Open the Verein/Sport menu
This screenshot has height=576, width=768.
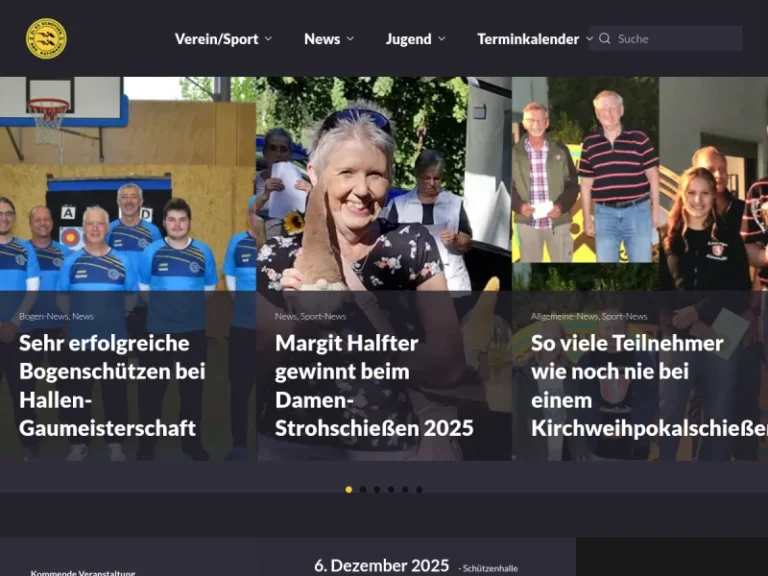216,39
